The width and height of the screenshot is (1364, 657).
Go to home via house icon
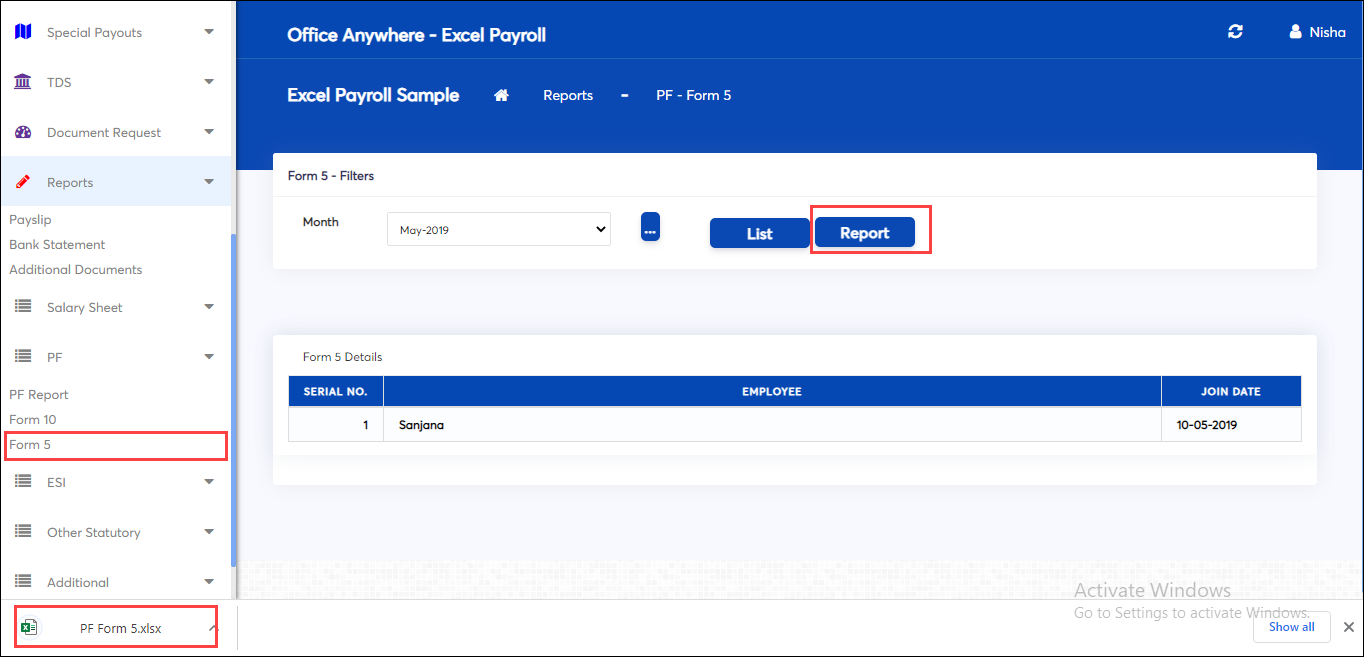(x=502, y=95)
